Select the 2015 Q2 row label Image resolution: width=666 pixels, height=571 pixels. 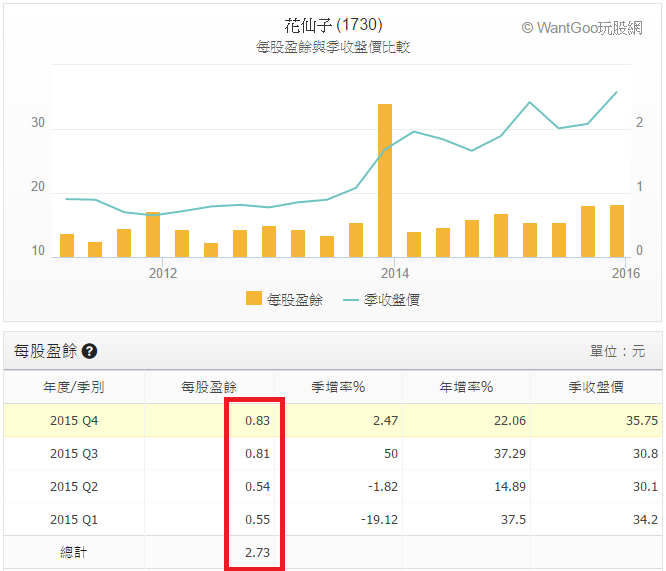(75, 487)
